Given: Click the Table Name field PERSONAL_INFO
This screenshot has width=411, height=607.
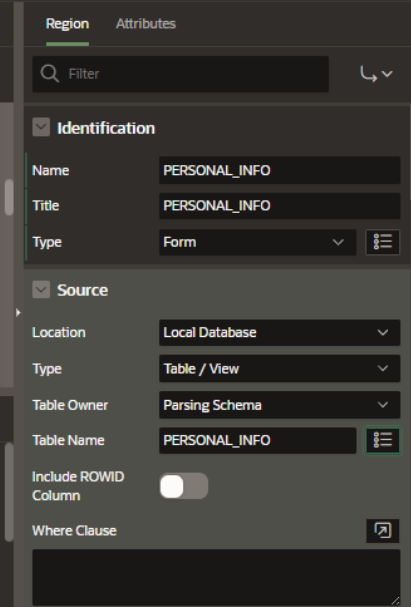Looking at the screenshot, I should tap(257, 441).
